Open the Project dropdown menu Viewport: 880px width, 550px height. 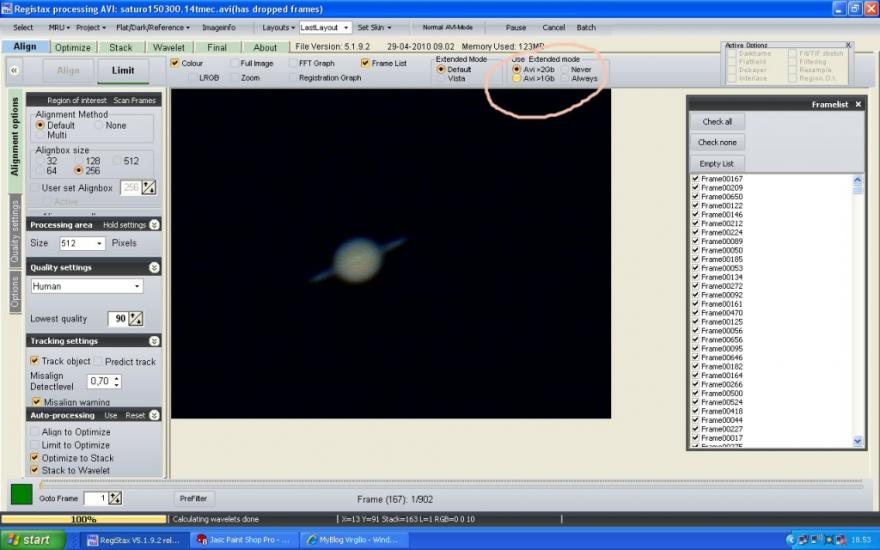(x=90, y=28)
